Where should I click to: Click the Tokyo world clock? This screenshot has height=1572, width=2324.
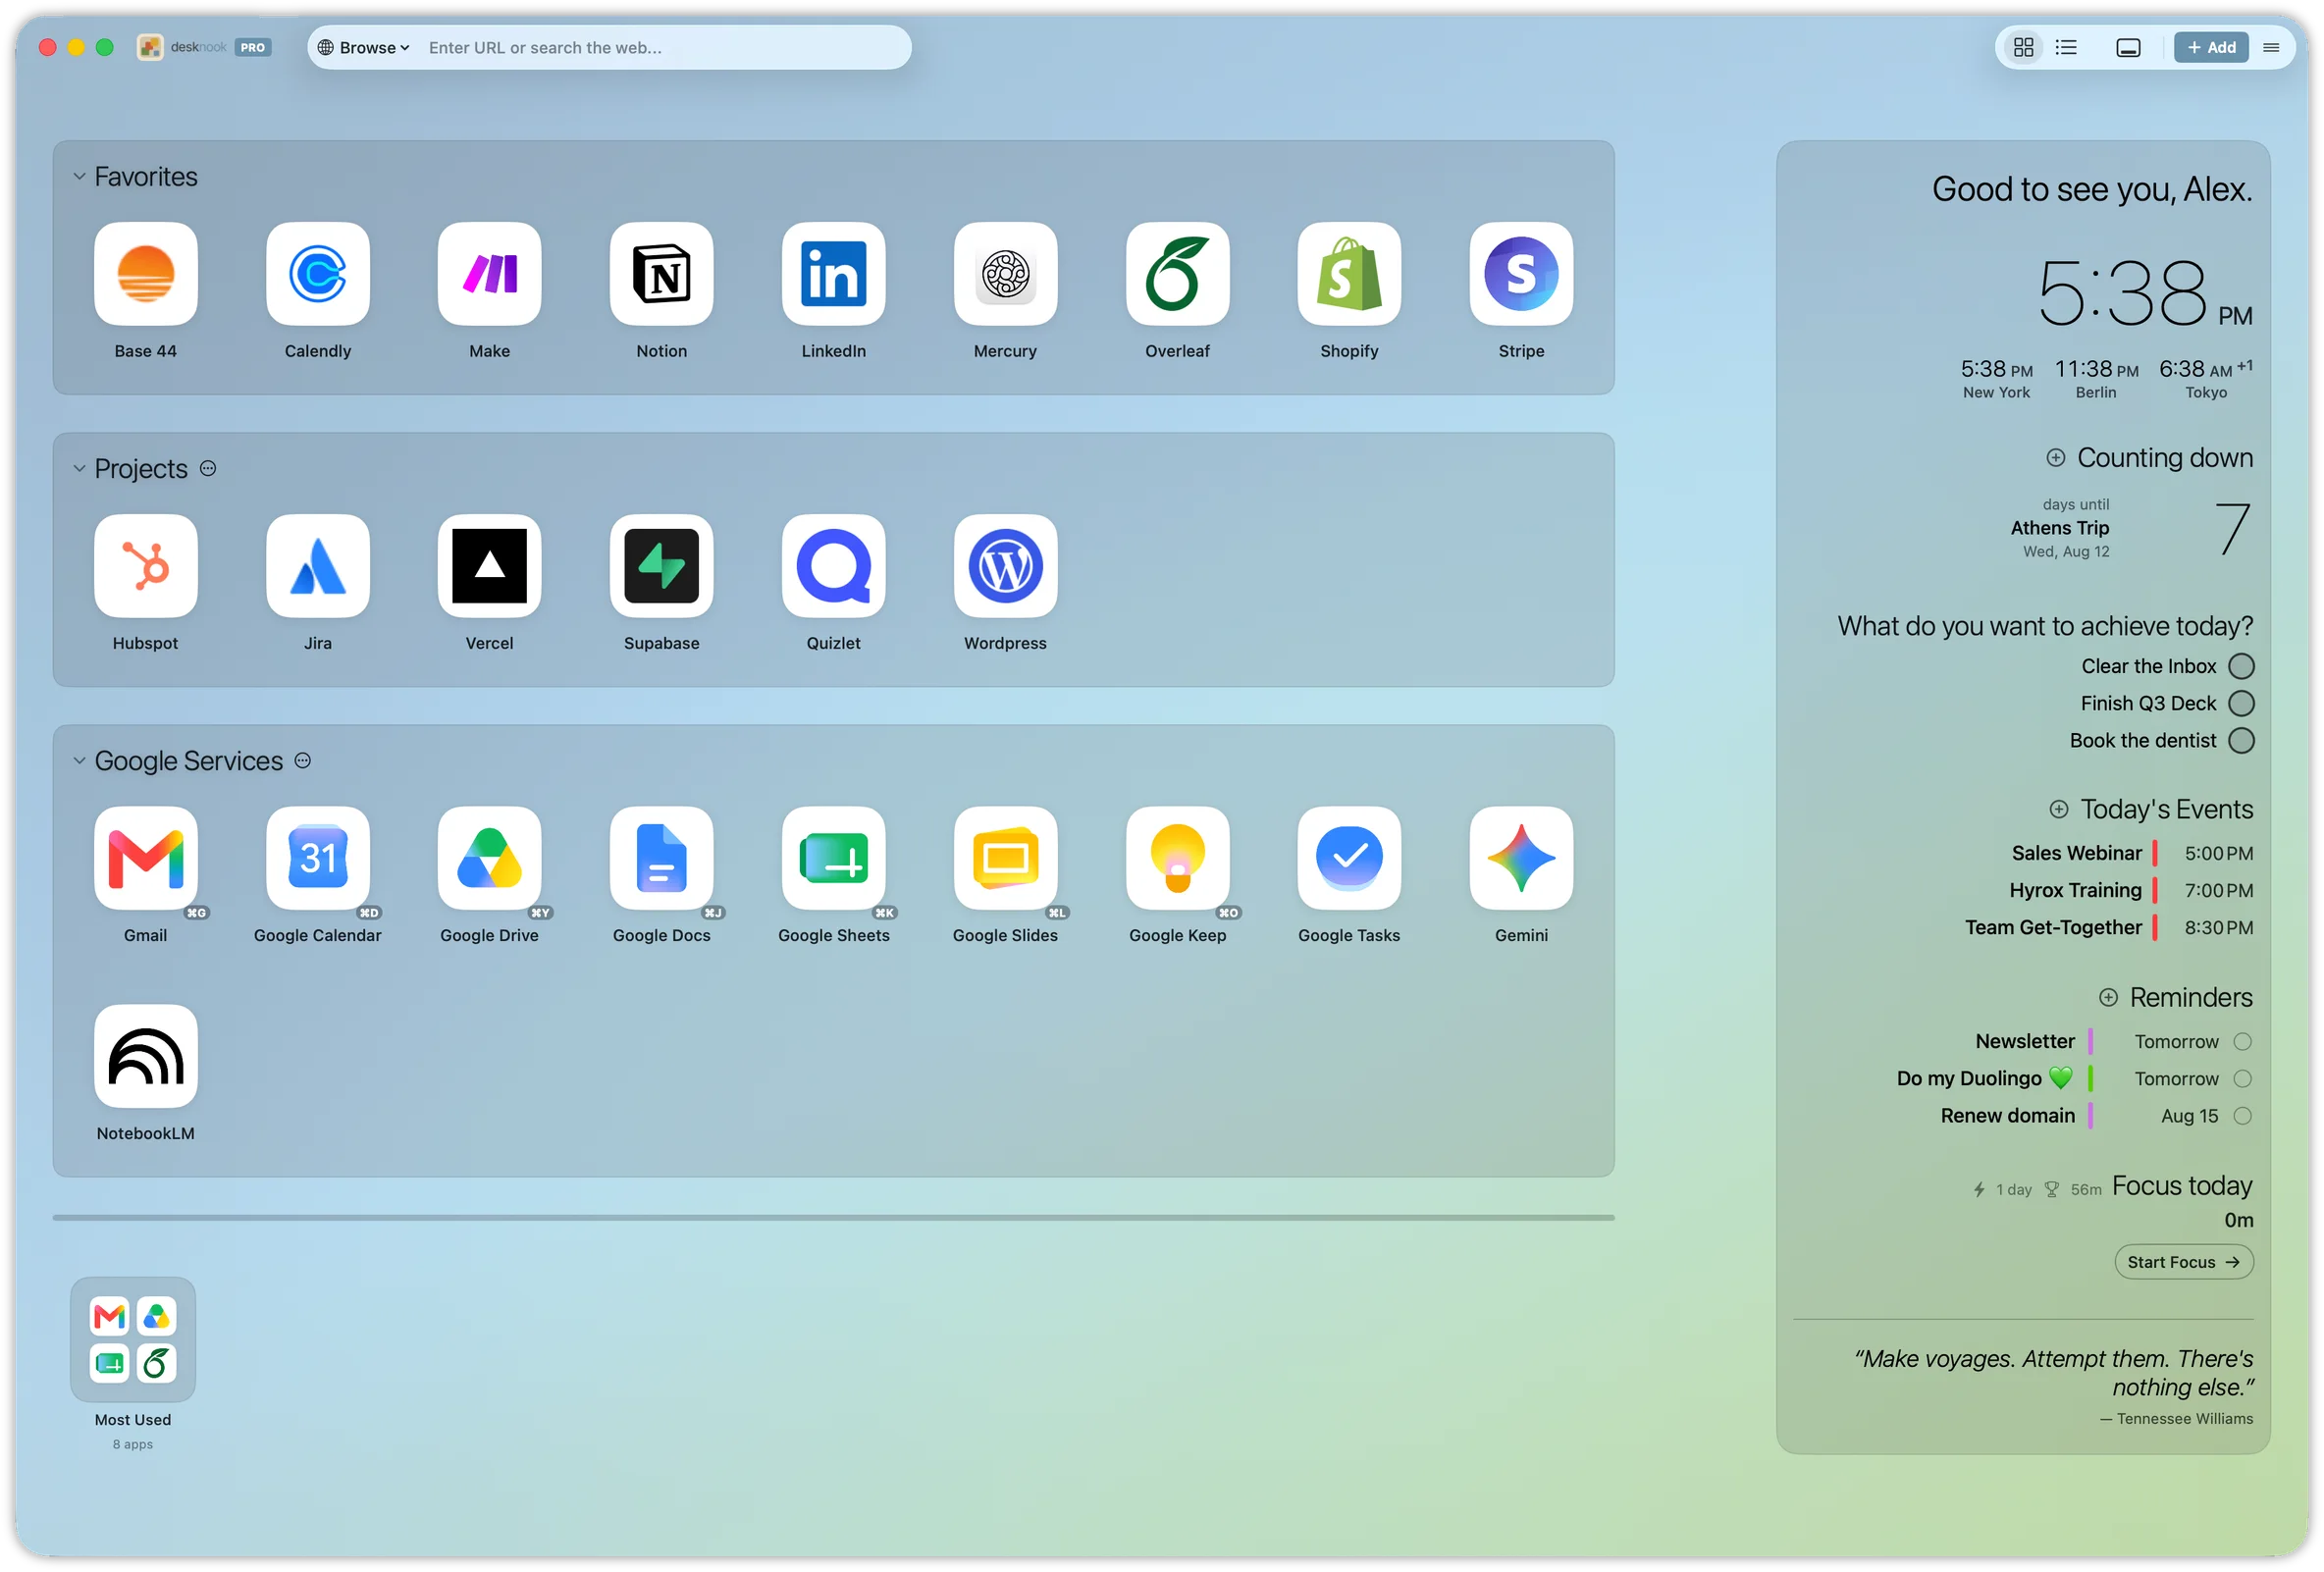(2206, 379)
